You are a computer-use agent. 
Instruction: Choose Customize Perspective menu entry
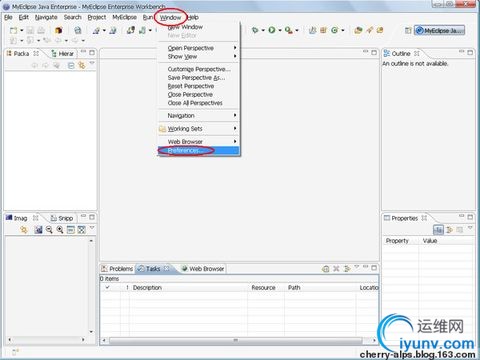(199, 69)
